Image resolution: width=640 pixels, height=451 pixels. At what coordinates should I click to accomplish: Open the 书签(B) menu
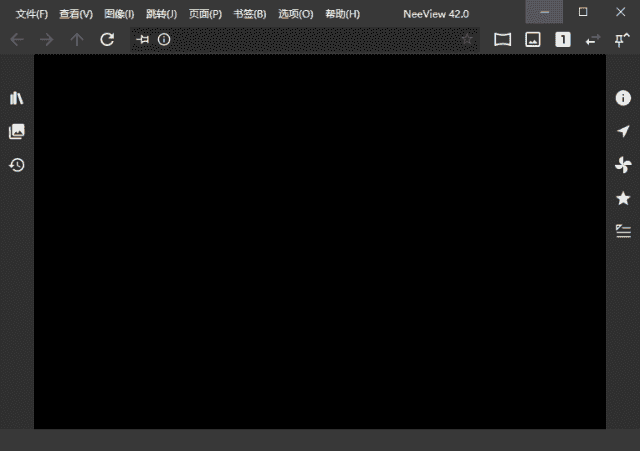coord(250,14)
